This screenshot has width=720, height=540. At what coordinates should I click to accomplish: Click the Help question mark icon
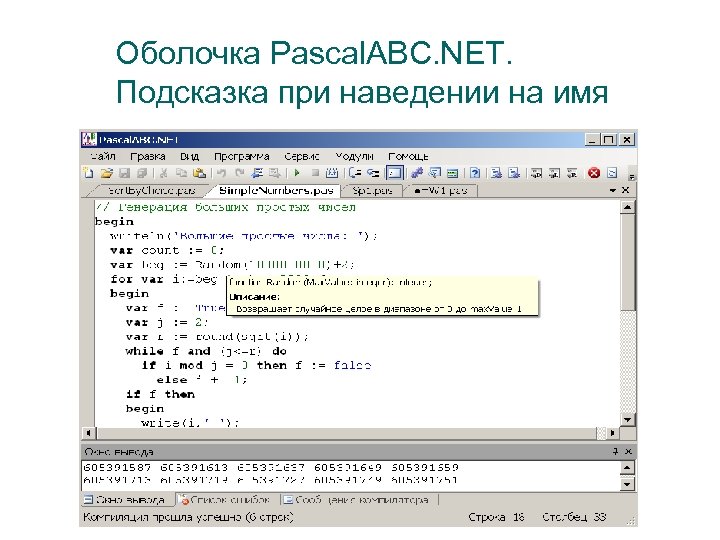tap(475, 173)
